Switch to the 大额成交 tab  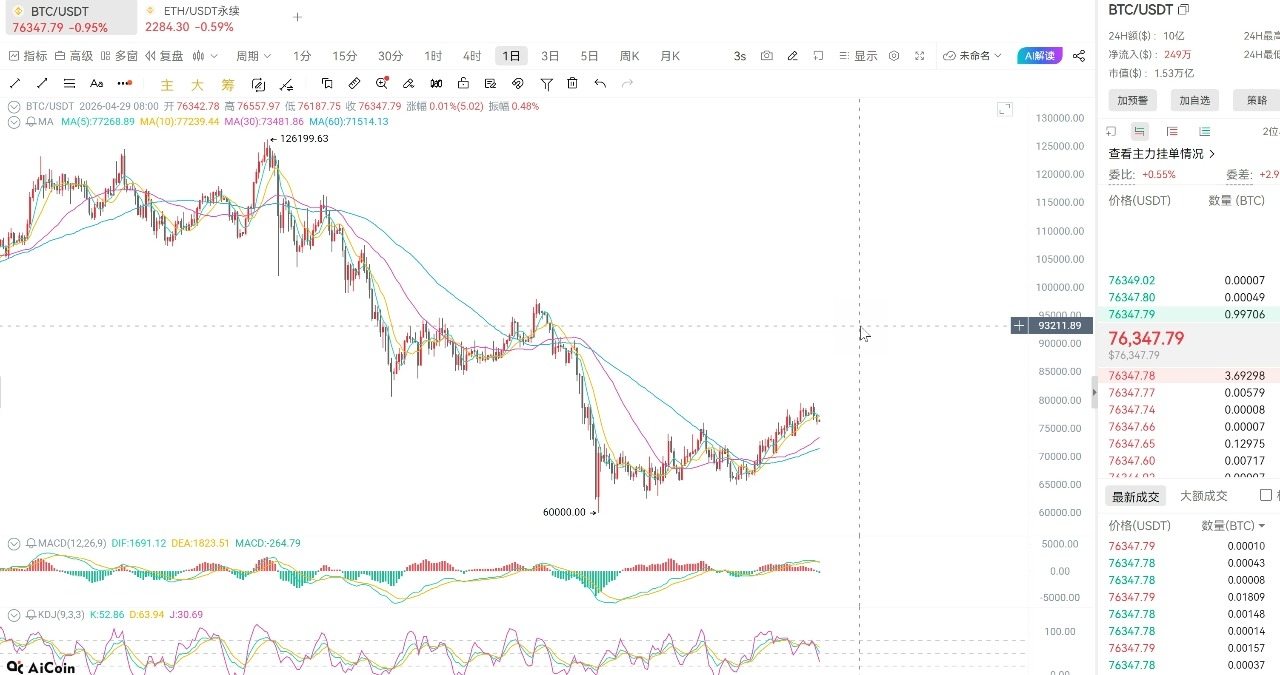(x=1203, y=496)
